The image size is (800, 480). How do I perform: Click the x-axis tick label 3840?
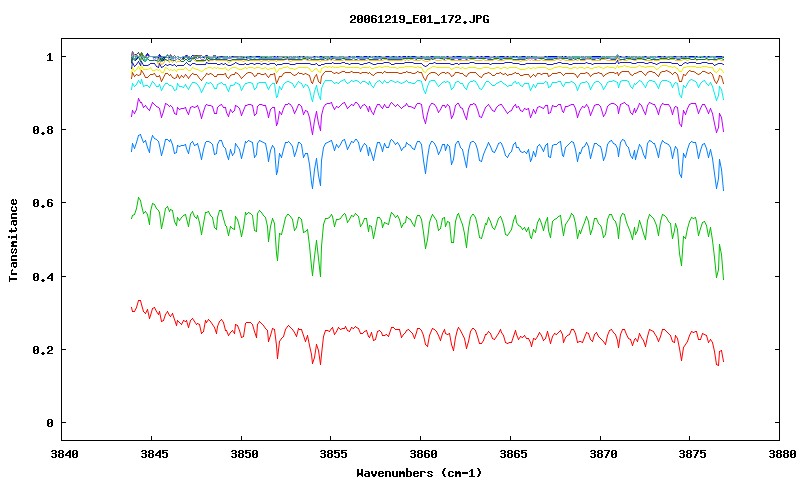[x=64, y=454]
